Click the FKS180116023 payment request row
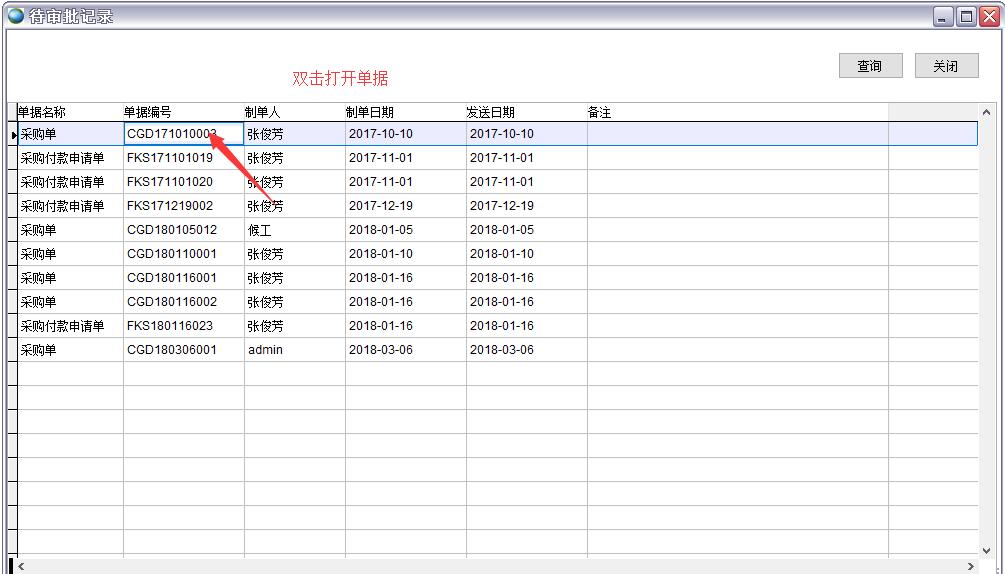The width and height of the screenshot is (1005, 574). (x=170, y=326)
